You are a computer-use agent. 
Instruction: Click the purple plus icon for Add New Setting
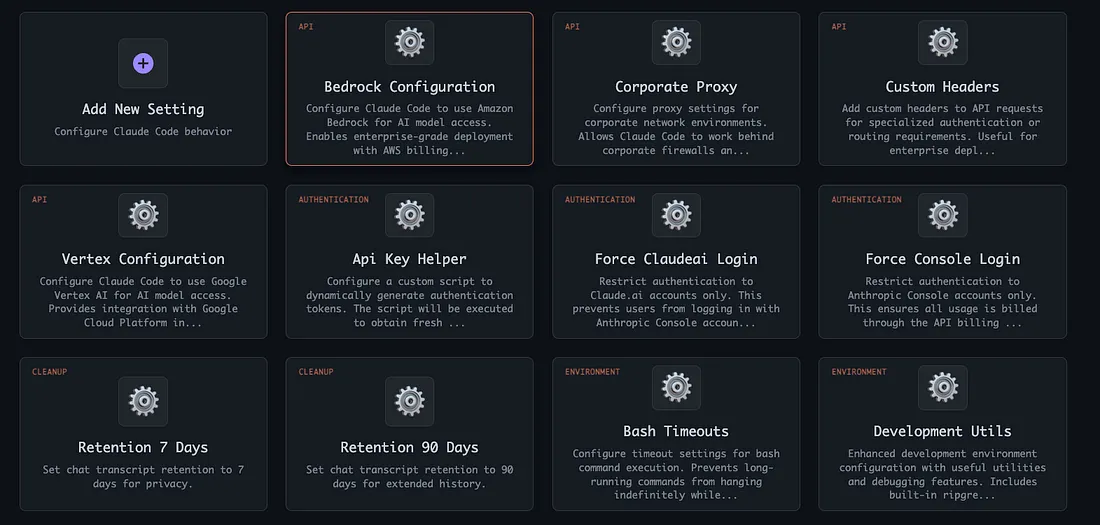click(x=143, y=63)
